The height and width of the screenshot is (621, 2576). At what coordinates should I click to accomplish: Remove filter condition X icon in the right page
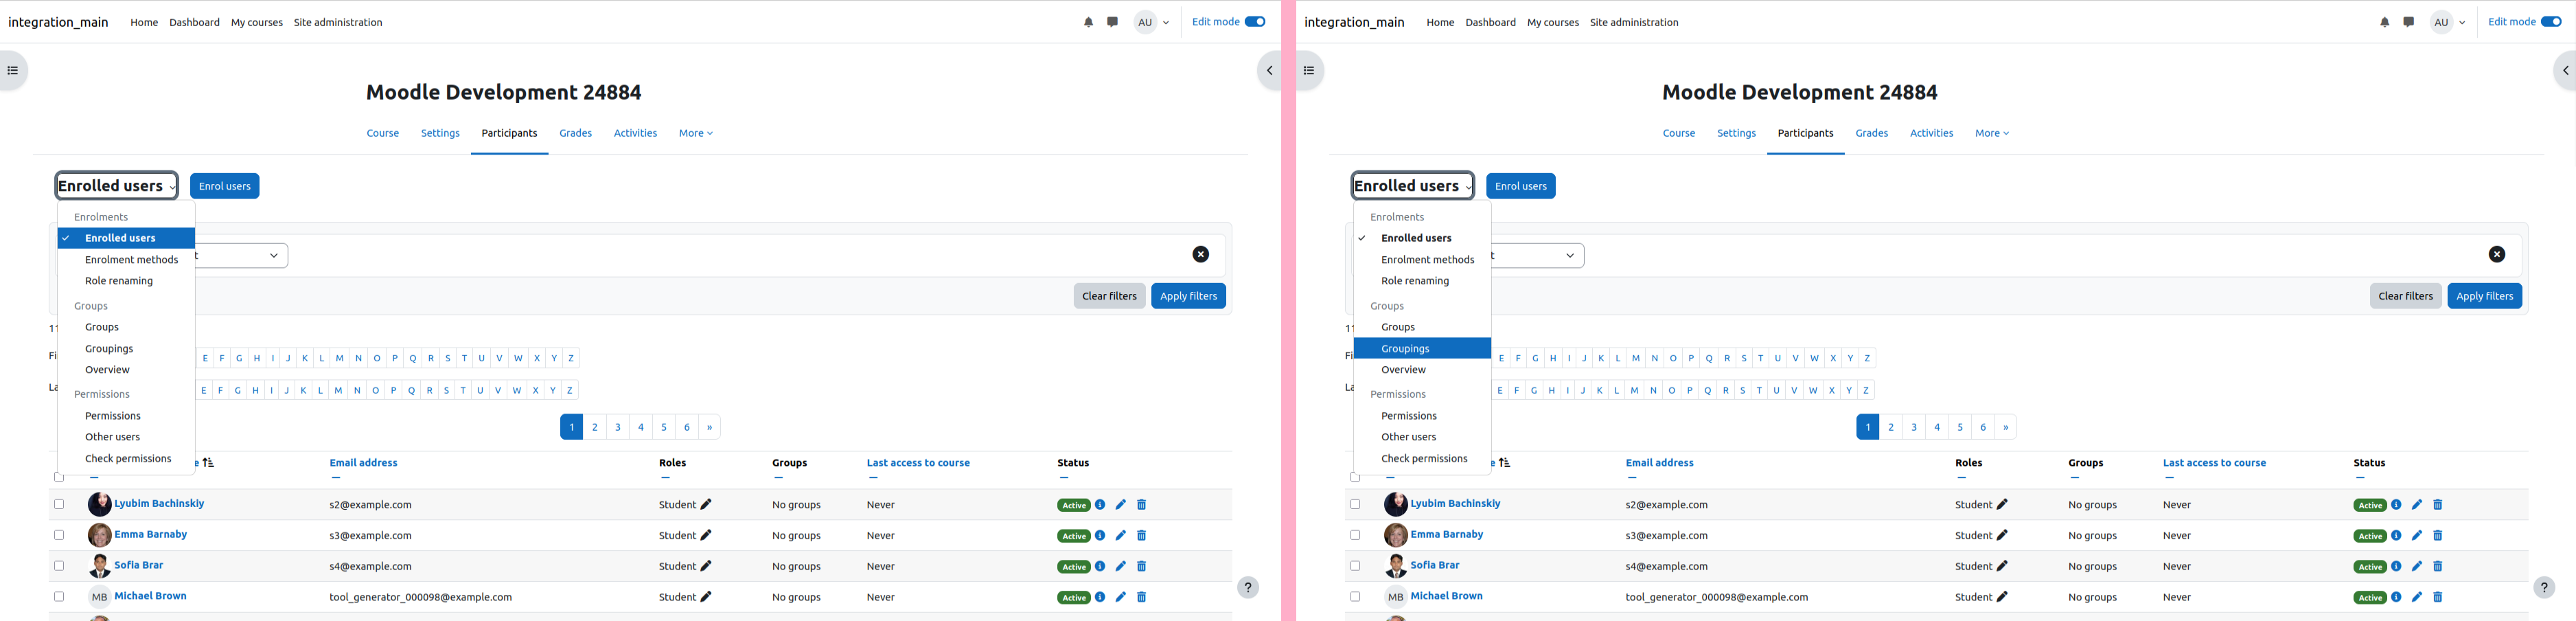2496,255
